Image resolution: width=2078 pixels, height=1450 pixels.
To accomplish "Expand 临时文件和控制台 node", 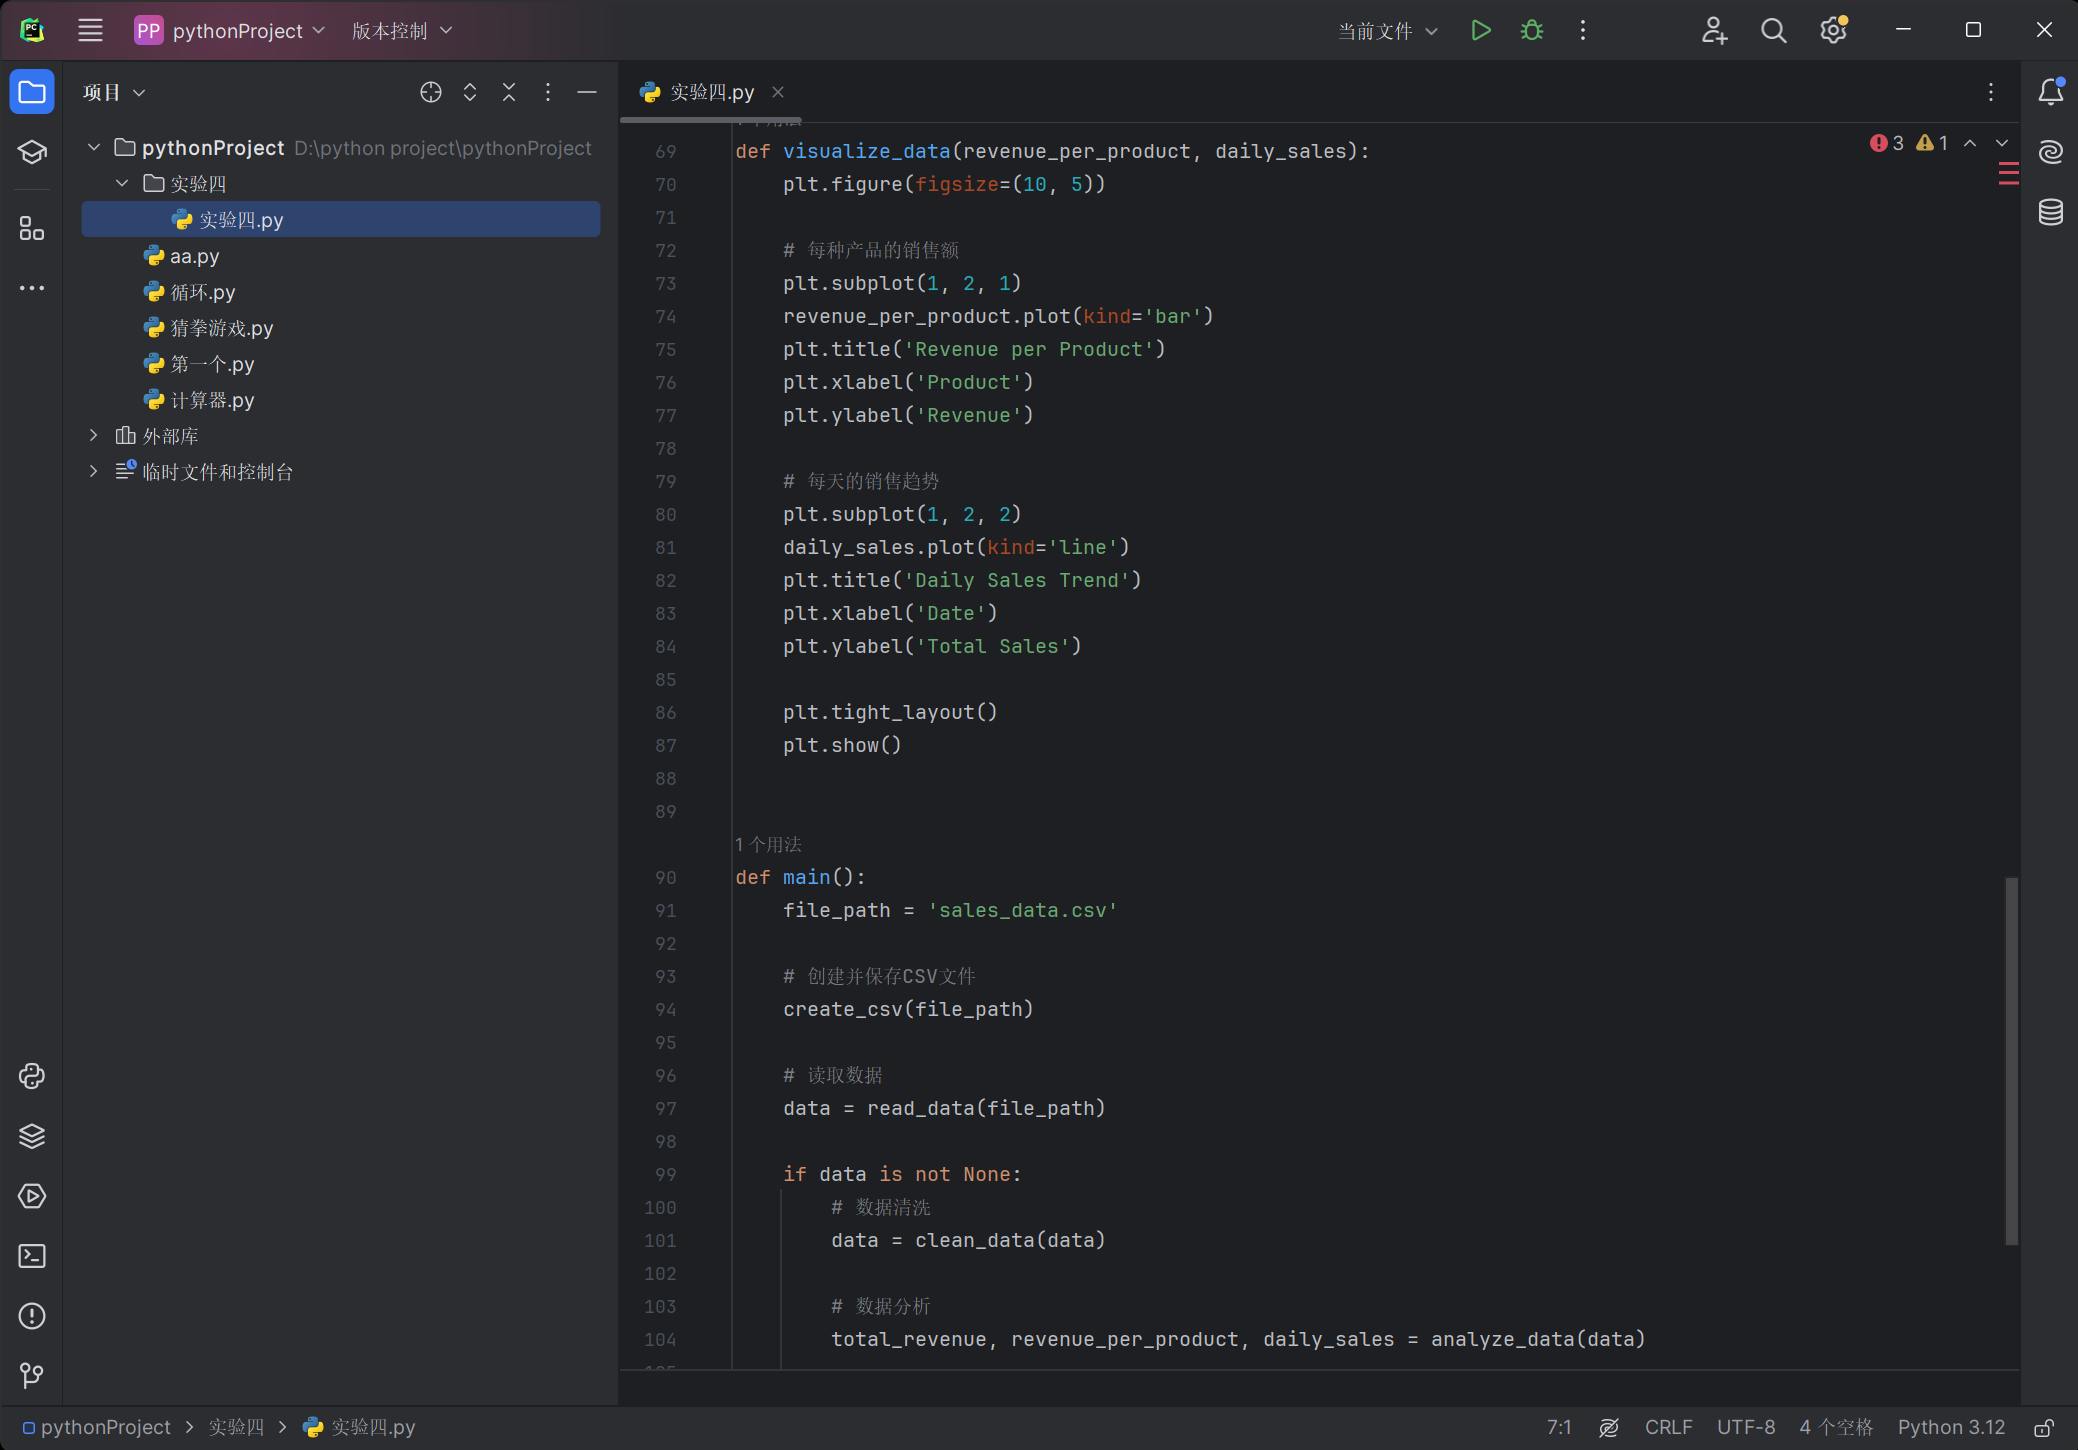I will click(94, 472).
